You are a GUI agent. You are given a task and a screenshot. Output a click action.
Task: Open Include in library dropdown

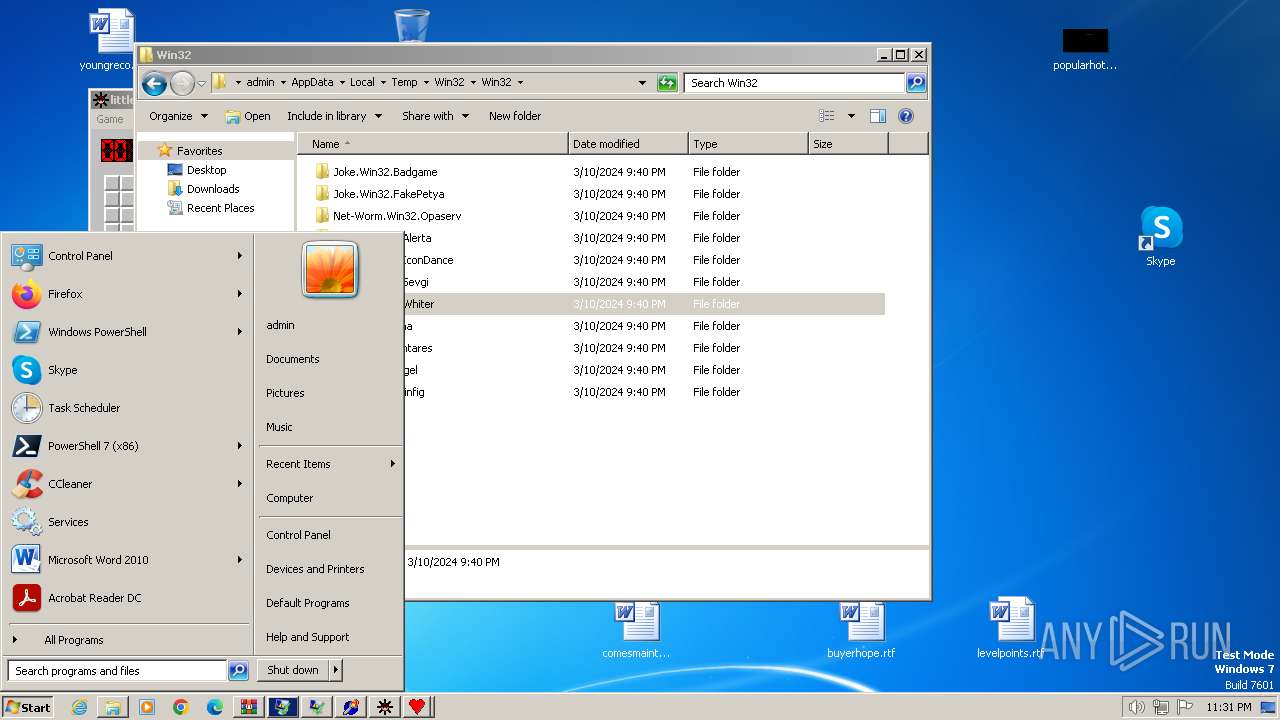334,116
